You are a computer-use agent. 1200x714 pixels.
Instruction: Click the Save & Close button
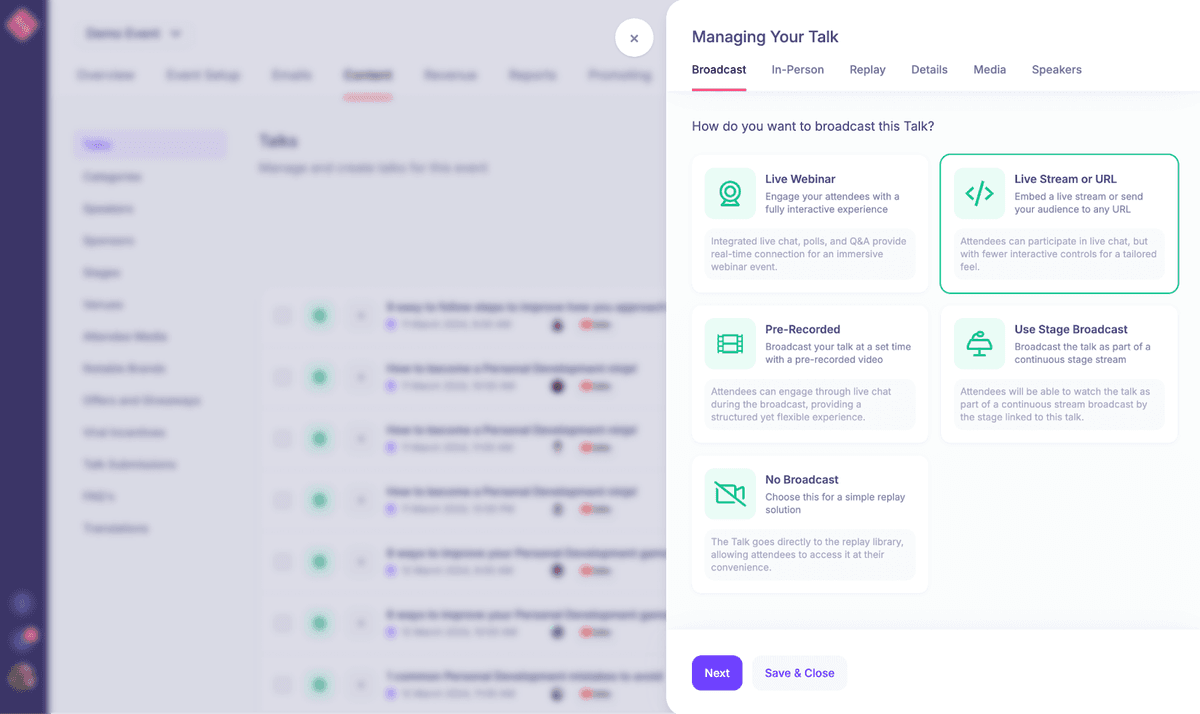(x=799, y=673)
